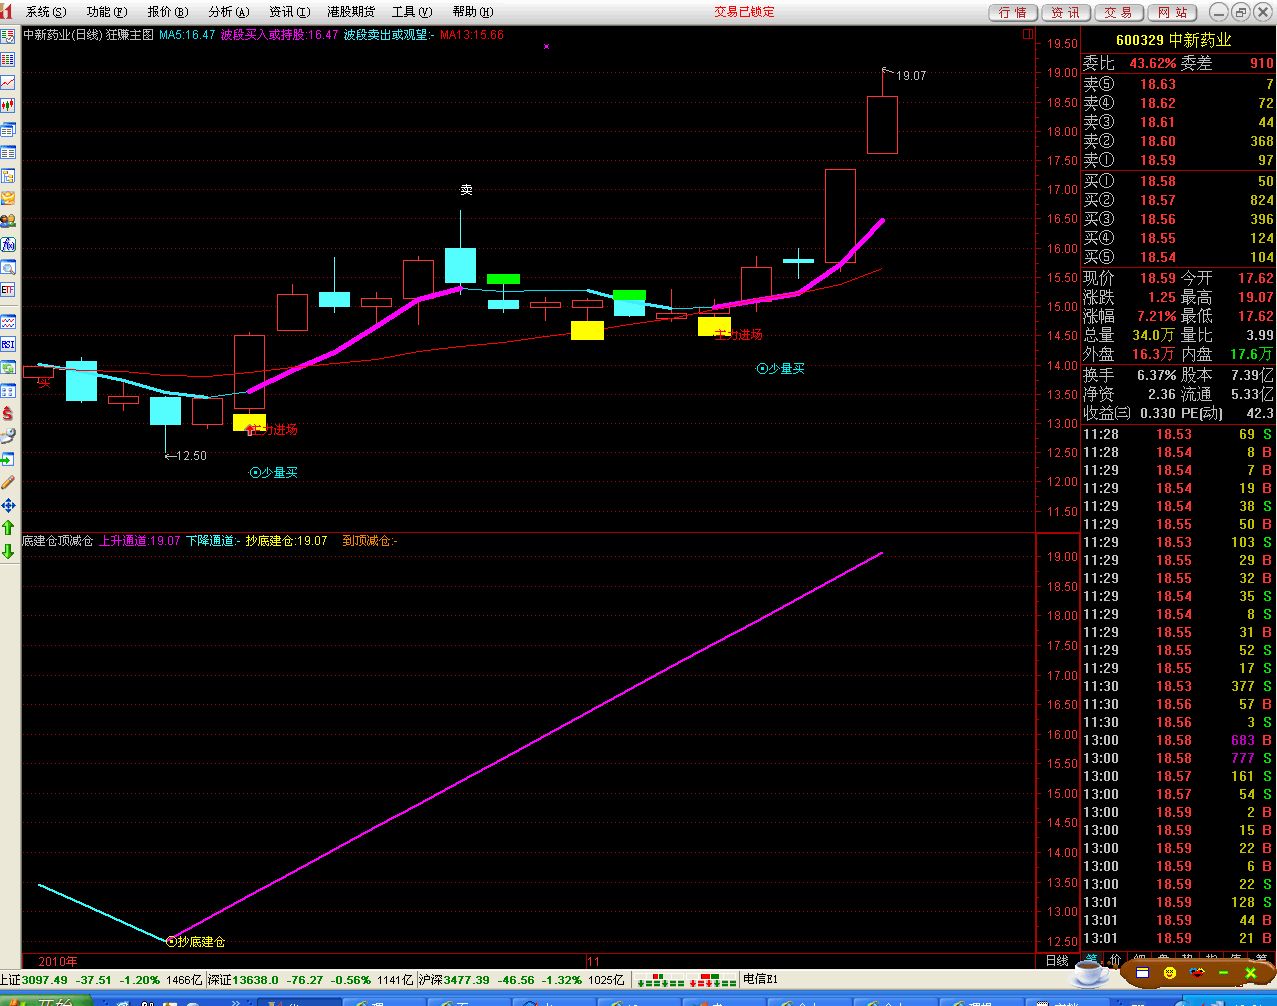Click the 抄底建仓:19.07 legend label
Viewport: 1277px width, 1006px height.
pyautogui.click(x=286, y=541)
